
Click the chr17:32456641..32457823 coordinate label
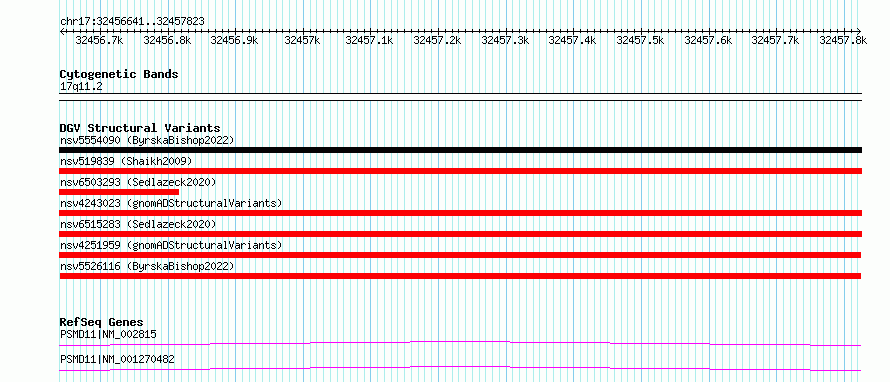132,22
